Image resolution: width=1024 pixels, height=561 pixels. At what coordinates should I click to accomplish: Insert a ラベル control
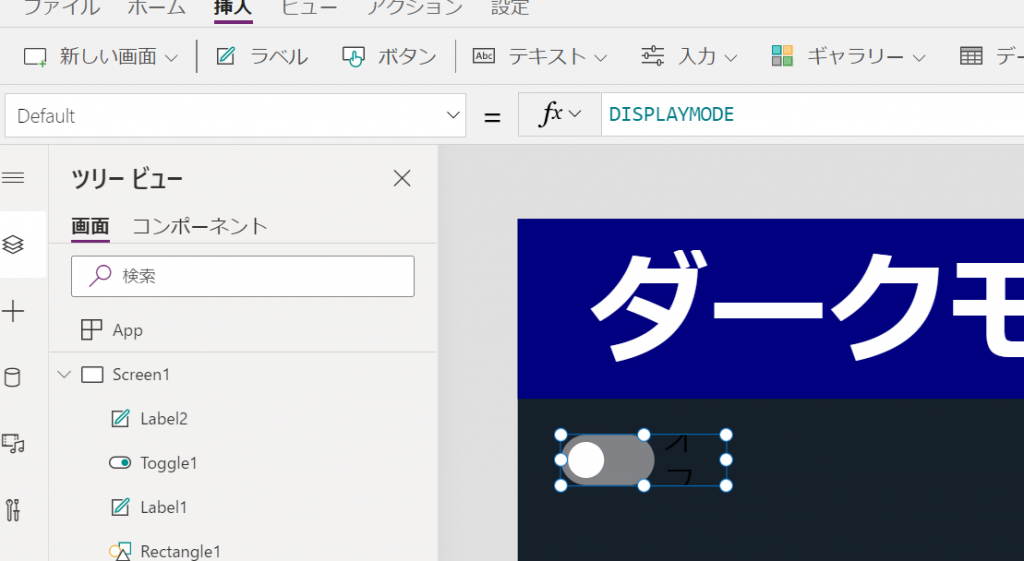coord(262,57)
